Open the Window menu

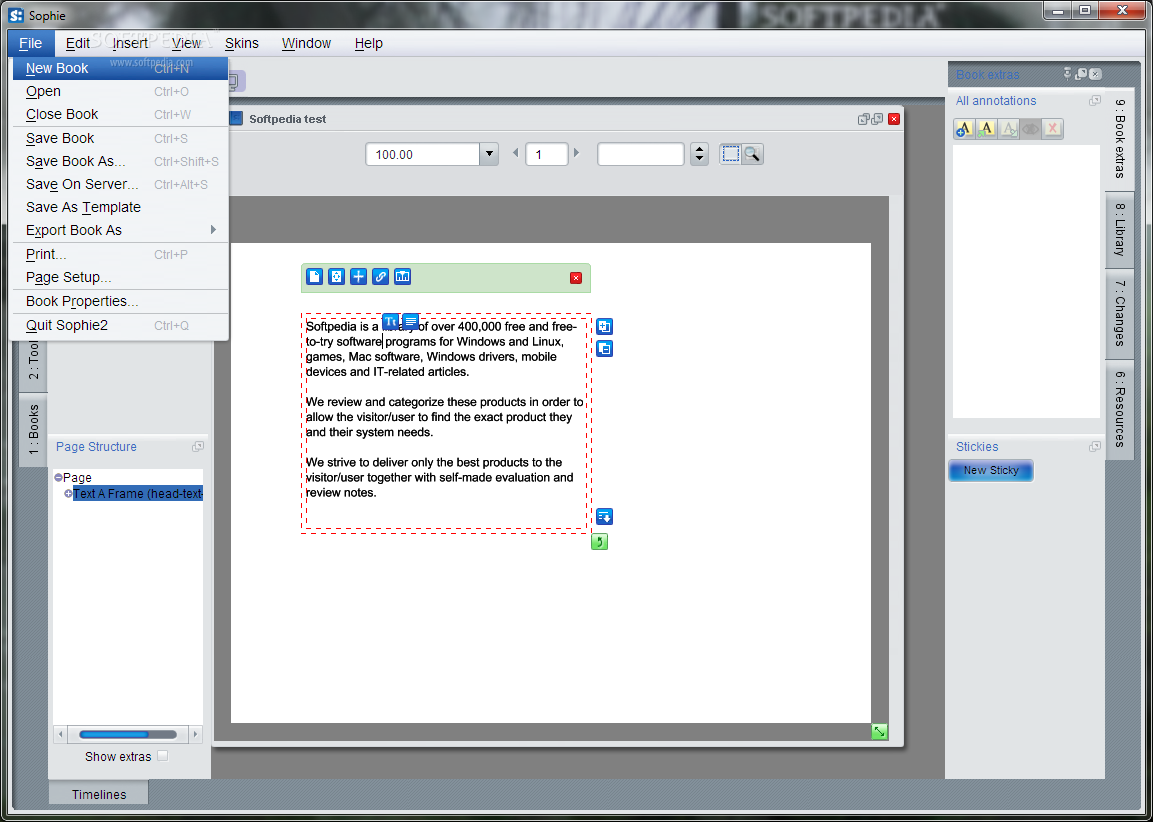(306, 43)
